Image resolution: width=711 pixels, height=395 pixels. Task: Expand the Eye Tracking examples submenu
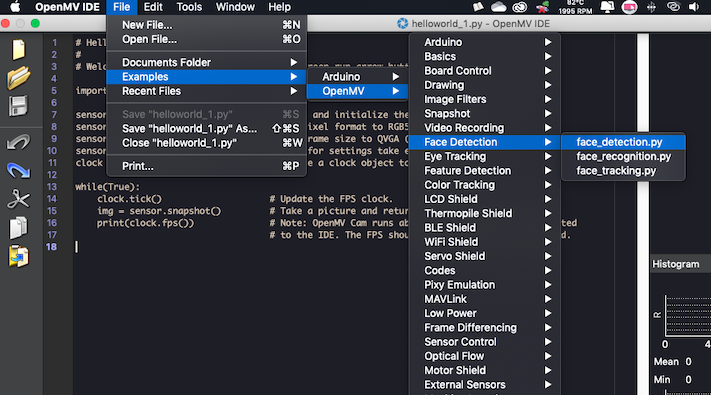coord(485,156)
